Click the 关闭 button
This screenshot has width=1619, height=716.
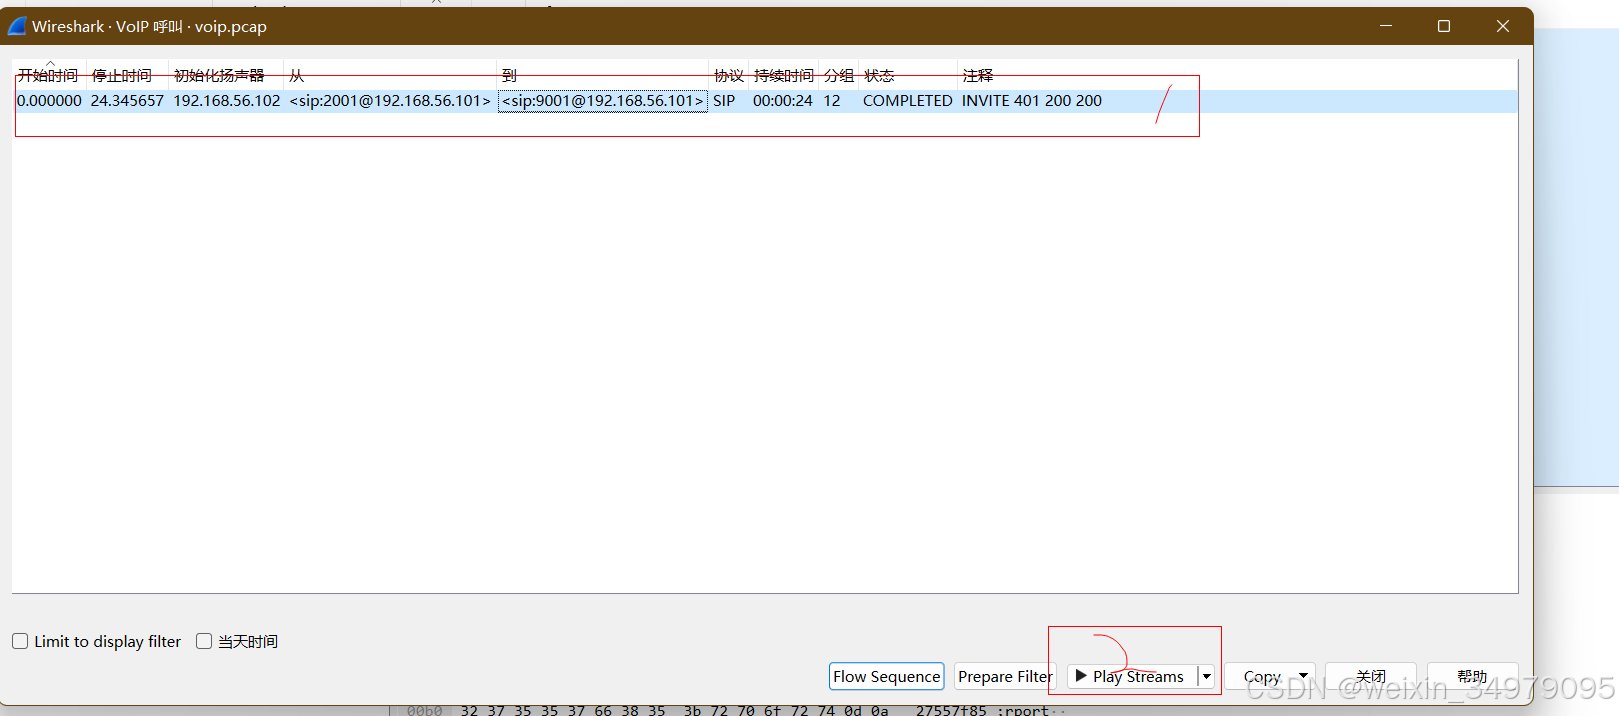1371,676
